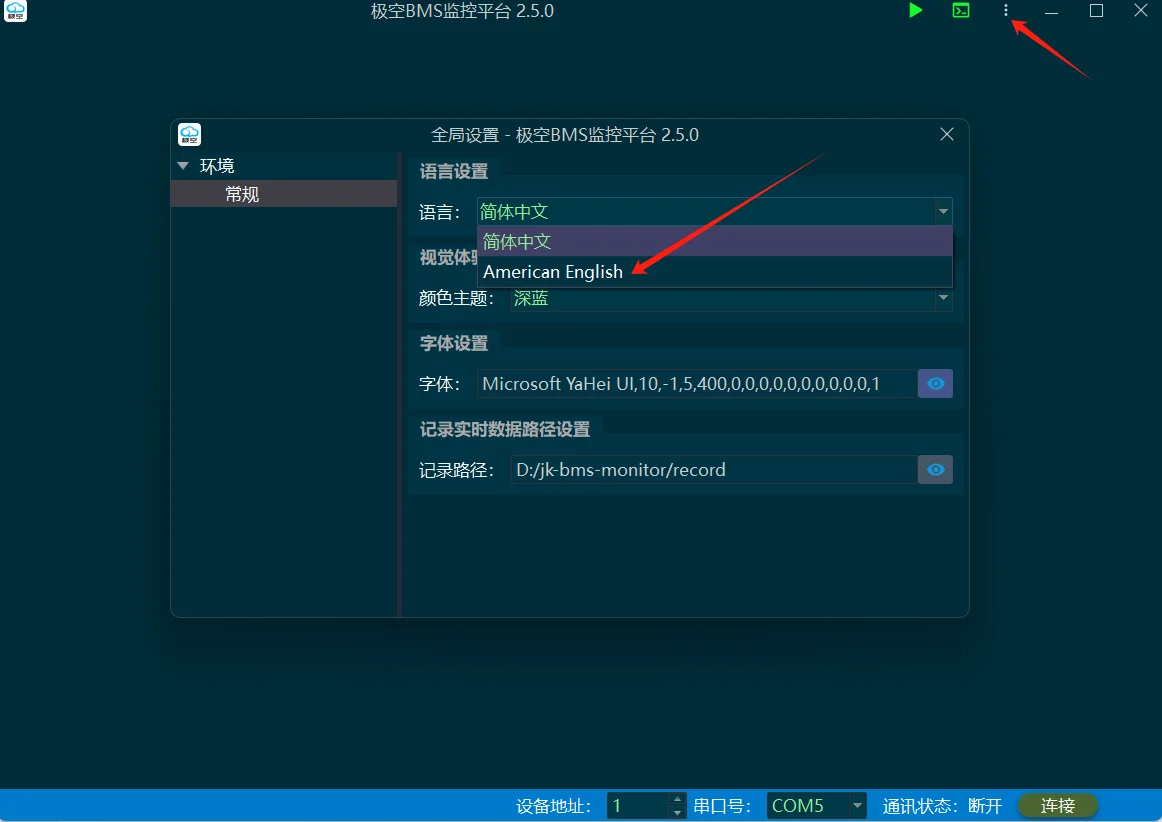Decrease 设备地址 with down arrow

click(677, 812)
